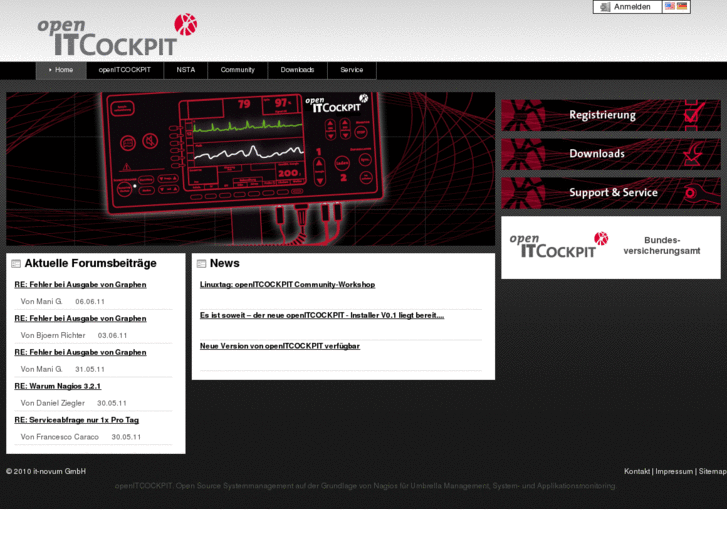The width and height of the screenshot is (727, 545).
Task: Click the download arrow icon on Downloads banner
Action: (x=693, y=154)
